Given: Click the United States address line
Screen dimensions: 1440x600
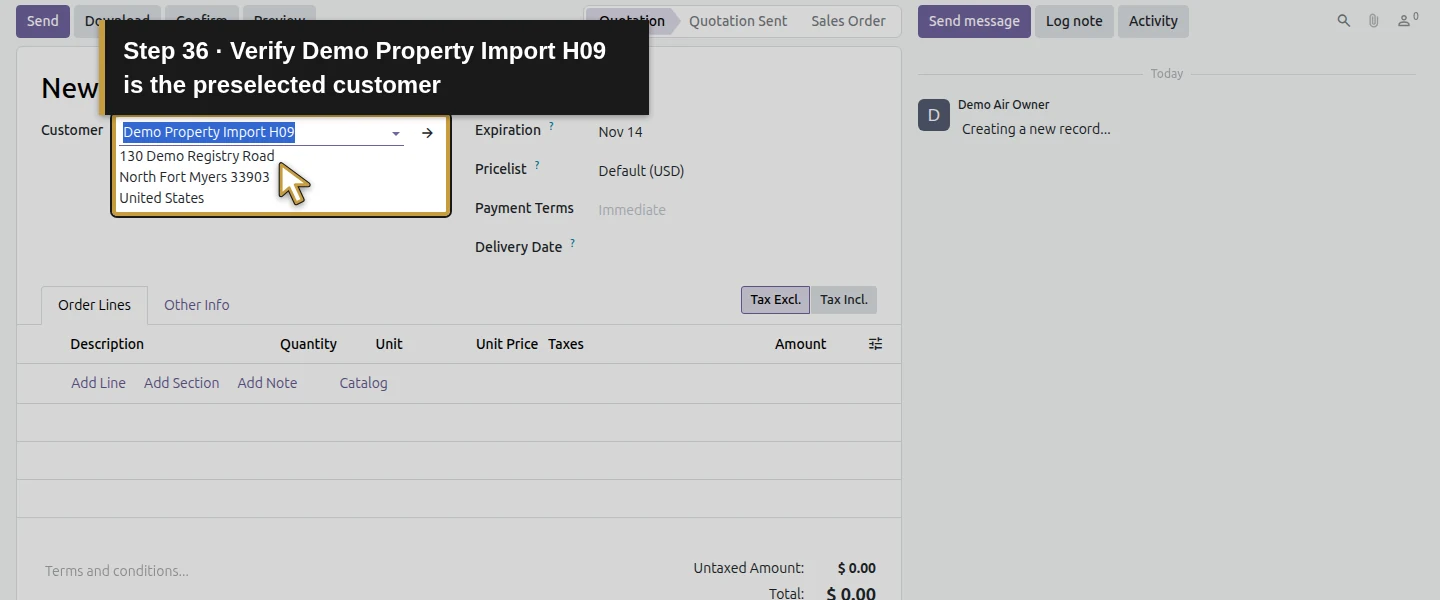Looking at the screenshot, I should point(162,198).
